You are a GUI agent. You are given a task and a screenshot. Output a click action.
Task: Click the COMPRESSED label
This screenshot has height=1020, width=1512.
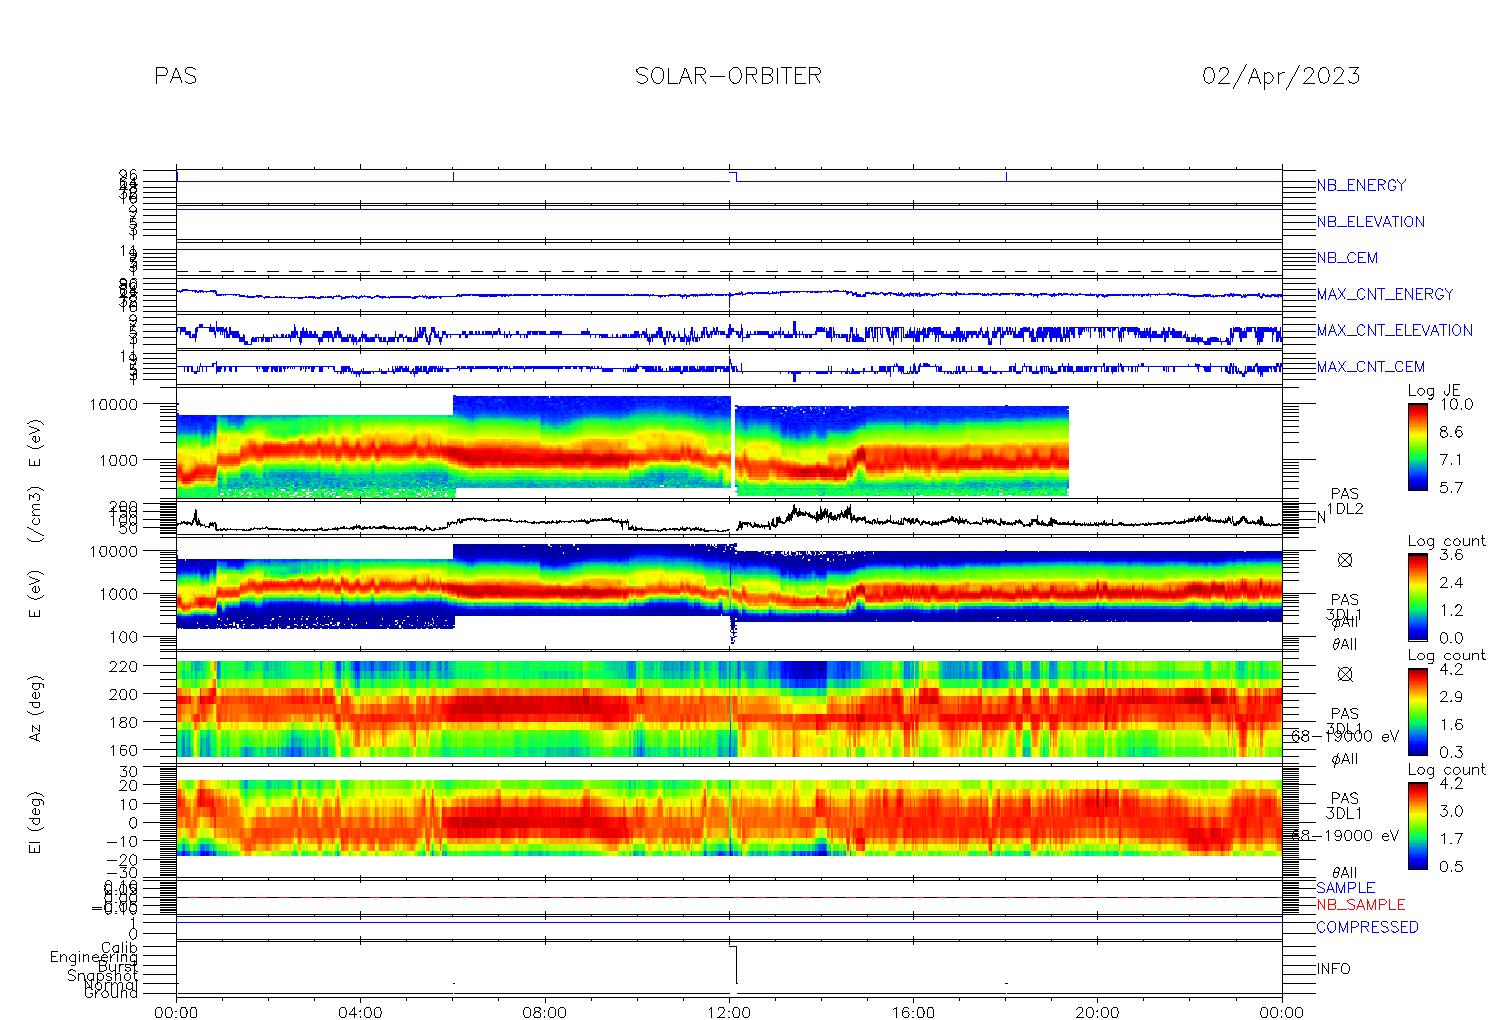click(x=1367, y=927)
